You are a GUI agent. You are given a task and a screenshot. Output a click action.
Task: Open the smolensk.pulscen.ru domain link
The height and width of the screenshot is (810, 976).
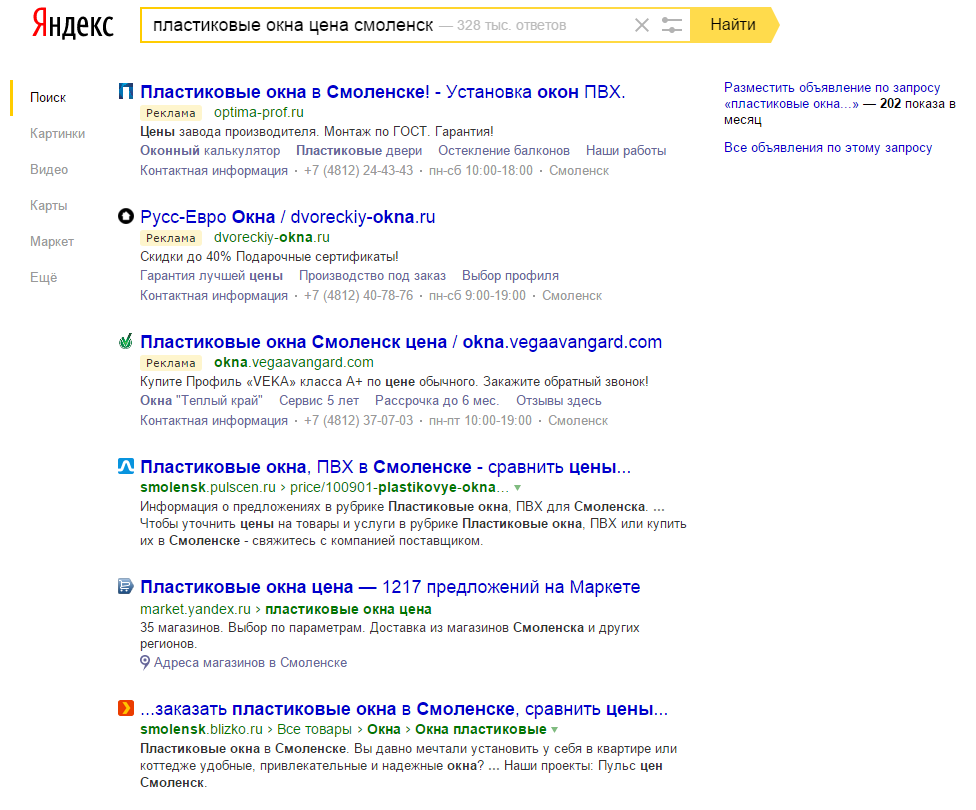(208, 487)
